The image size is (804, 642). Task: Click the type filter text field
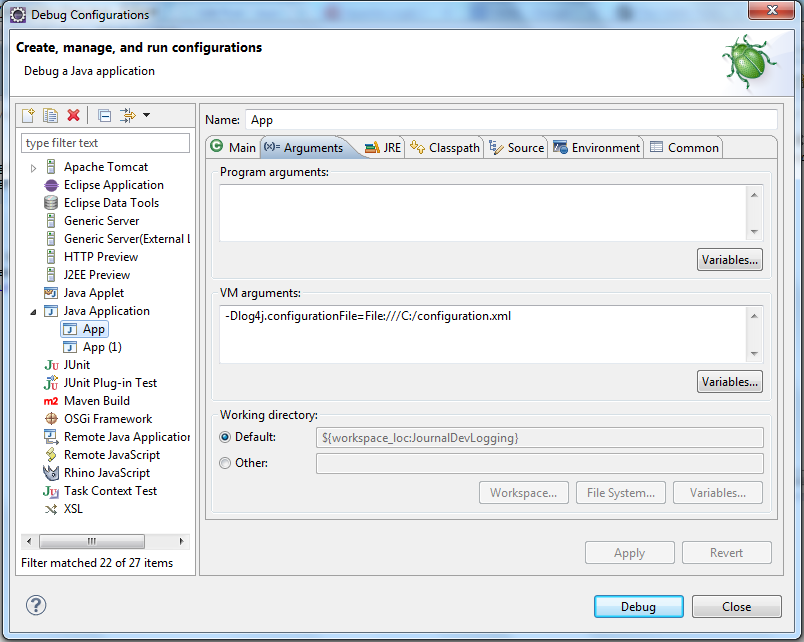pyautogui.click(x=106, y=143)
